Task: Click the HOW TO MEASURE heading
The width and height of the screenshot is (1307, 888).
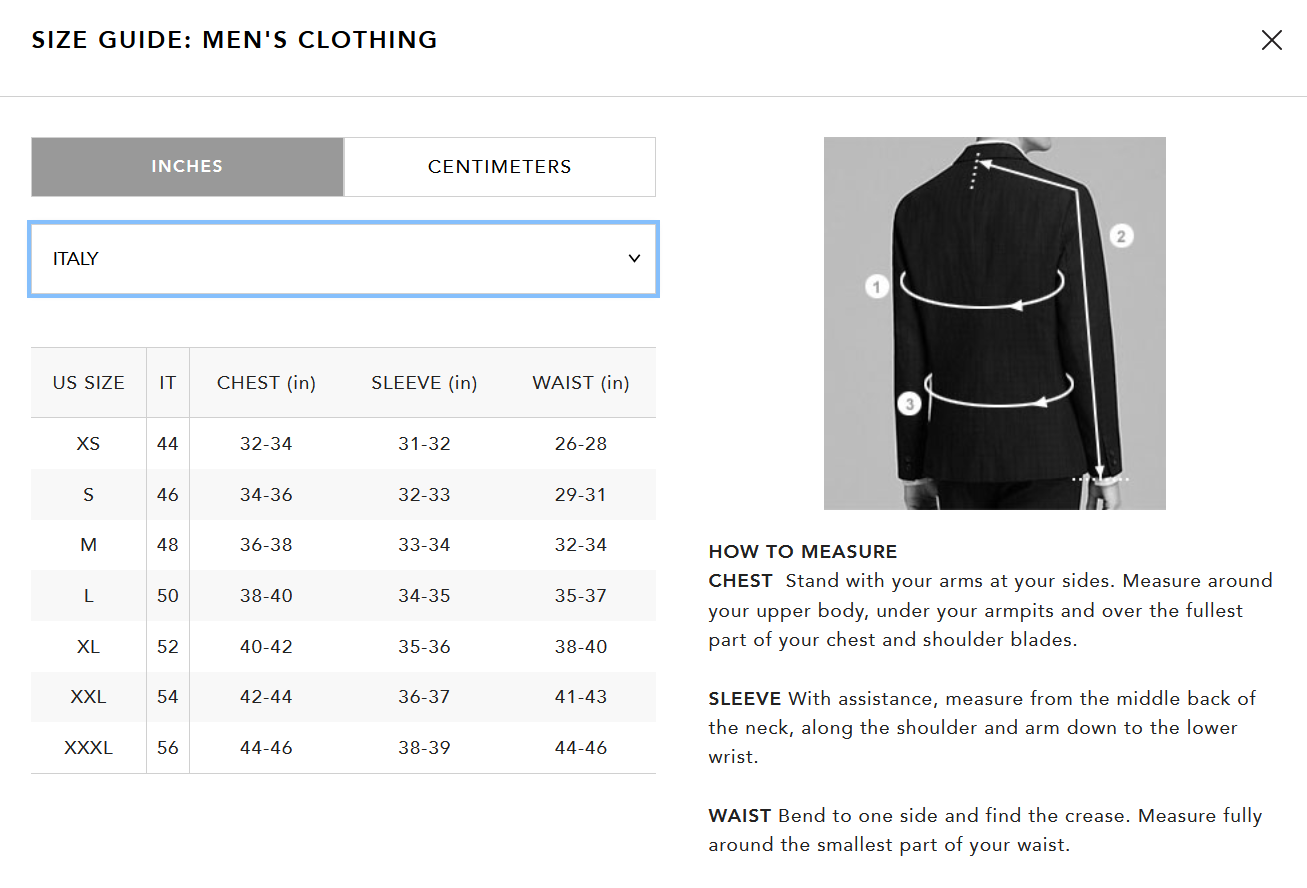Action: (803, 552)
